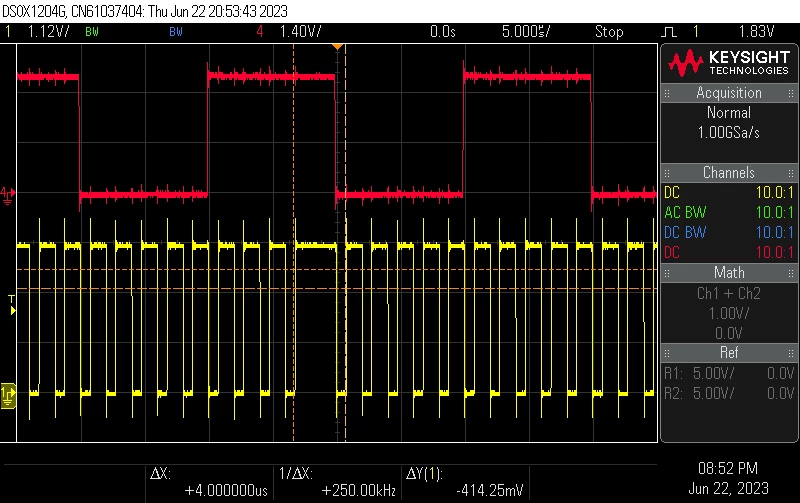
Task: Select the left vertical X1 cursor line
Action: point(293,243)
